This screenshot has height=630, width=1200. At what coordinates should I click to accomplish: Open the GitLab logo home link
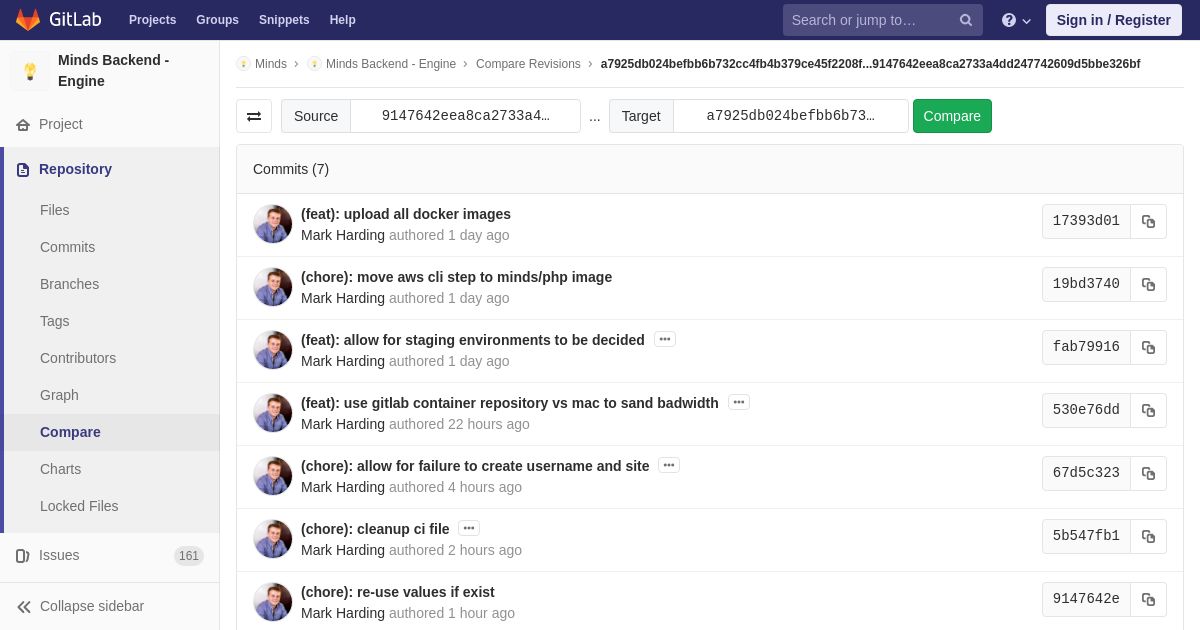coord(56,20)
